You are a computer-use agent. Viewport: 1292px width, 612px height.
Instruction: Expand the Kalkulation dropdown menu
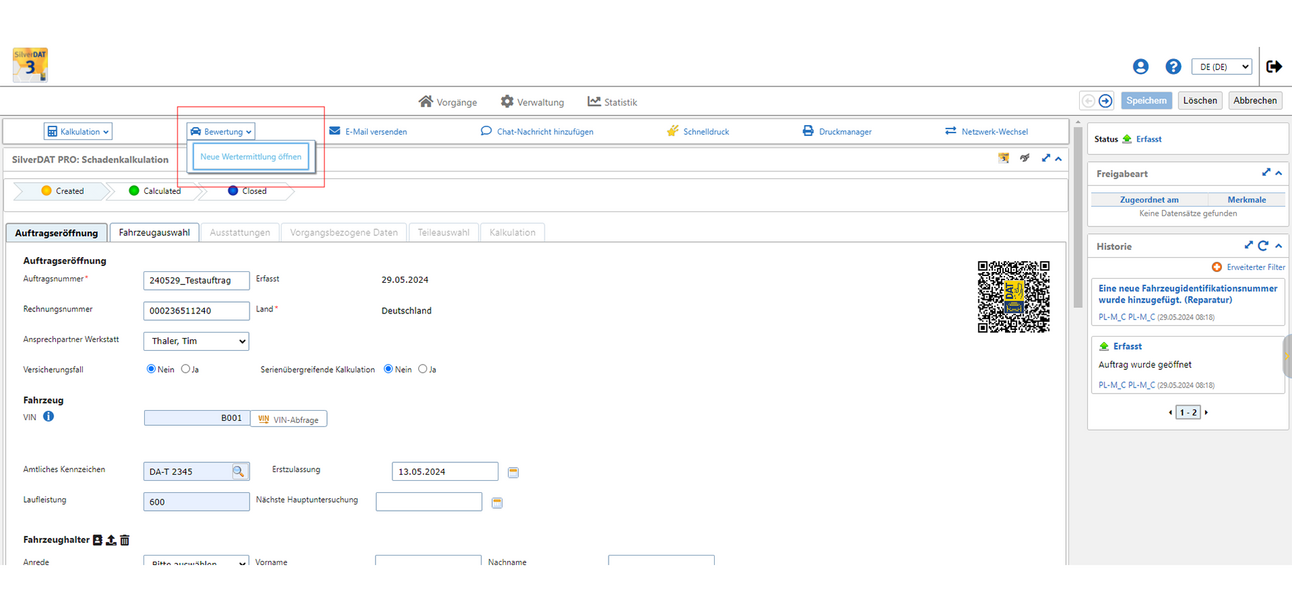pos(78,131)
